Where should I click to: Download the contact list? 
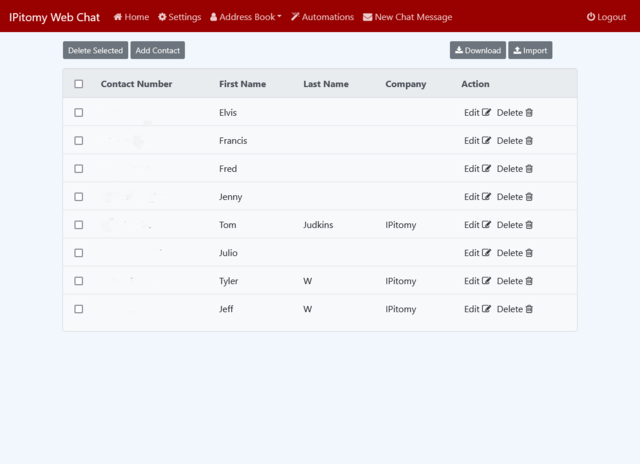[x=477, y=50]
